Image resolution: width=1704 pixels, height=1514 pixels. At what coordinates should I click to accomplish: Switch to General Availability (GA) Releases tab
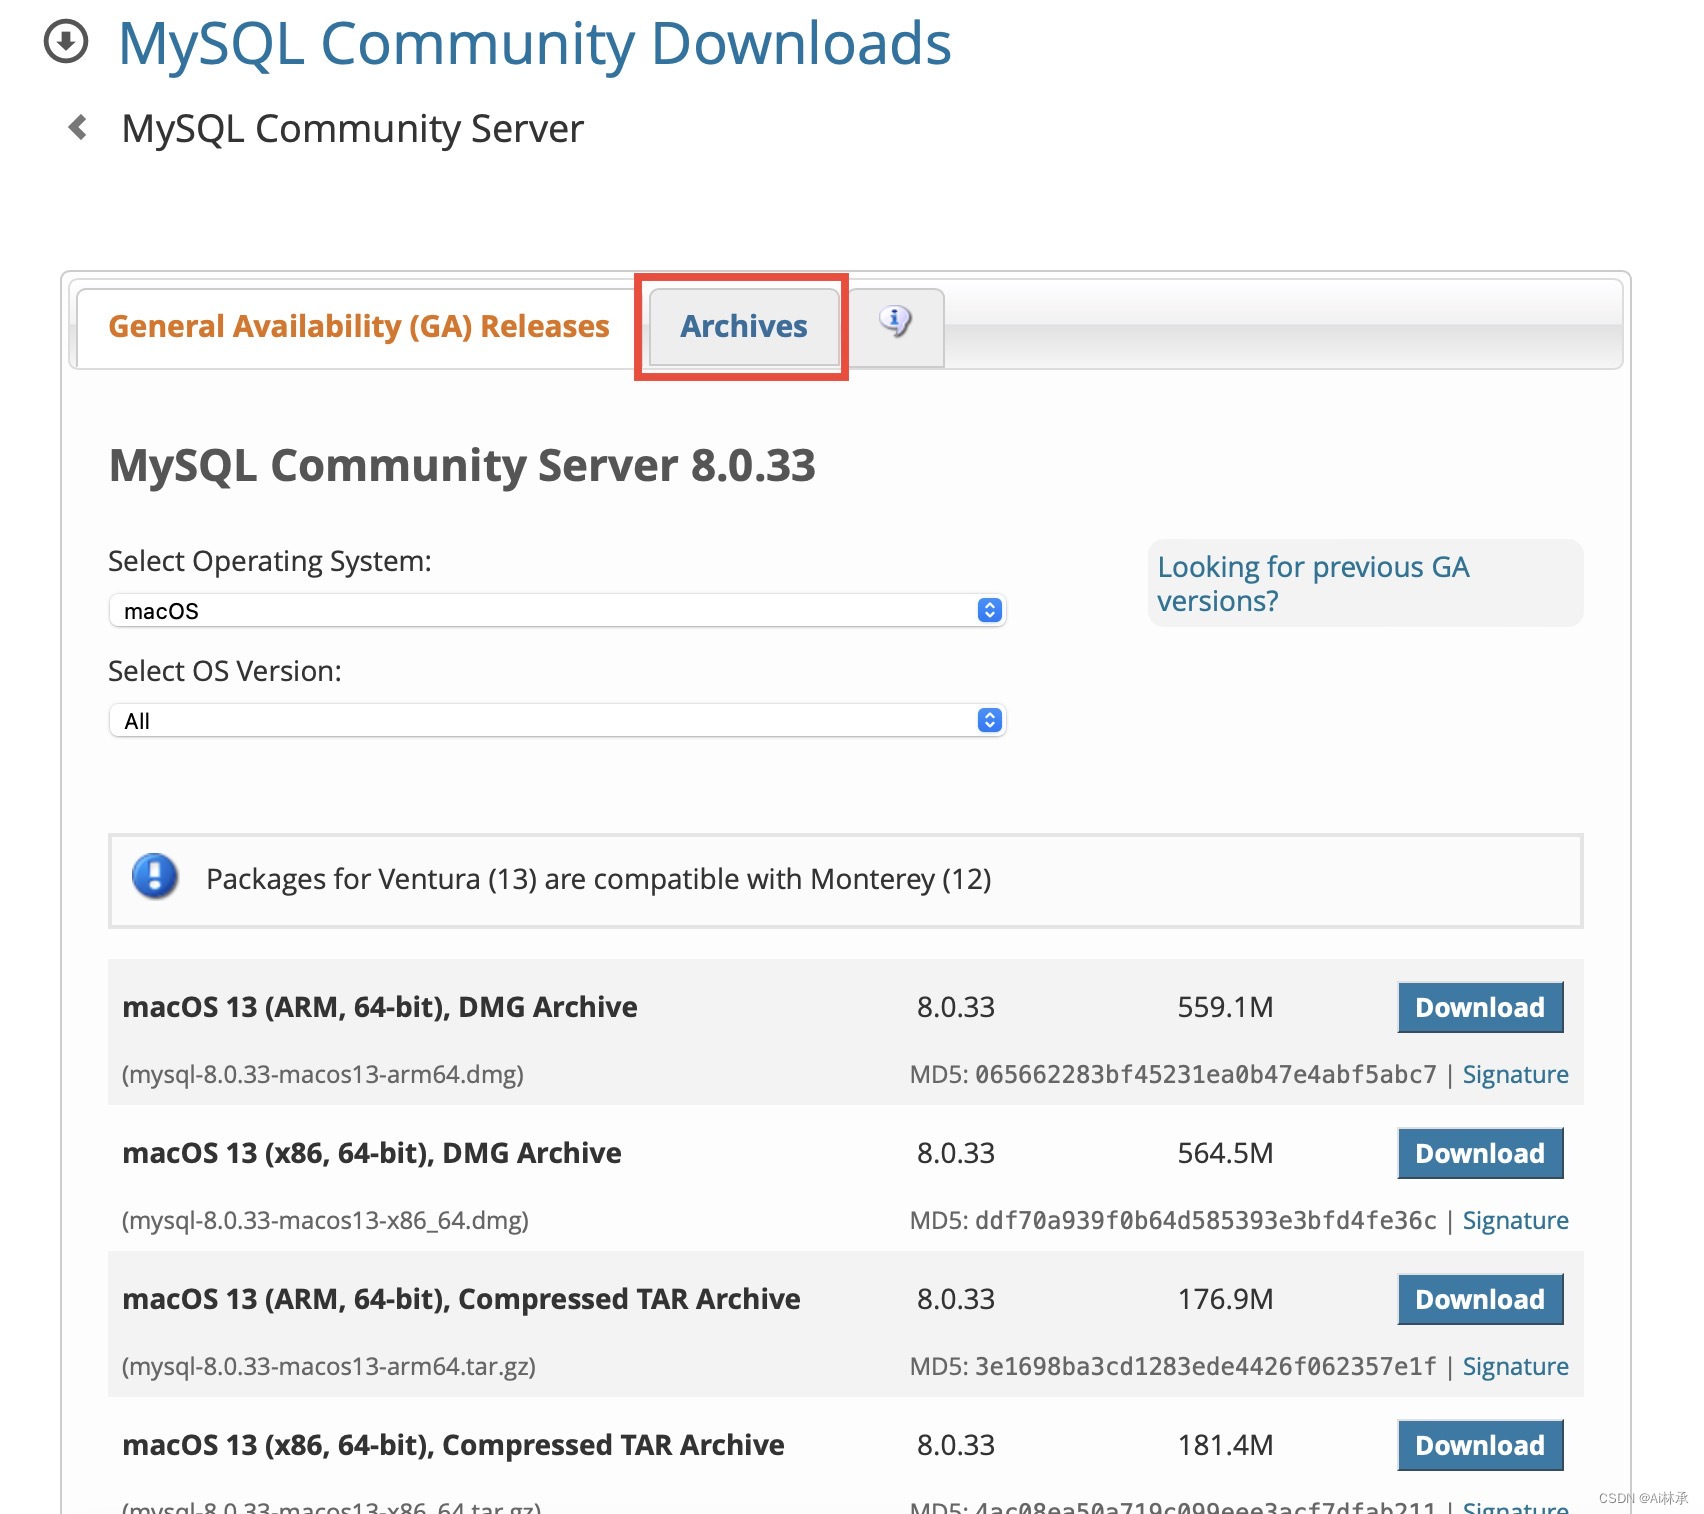tap(358, 326)
